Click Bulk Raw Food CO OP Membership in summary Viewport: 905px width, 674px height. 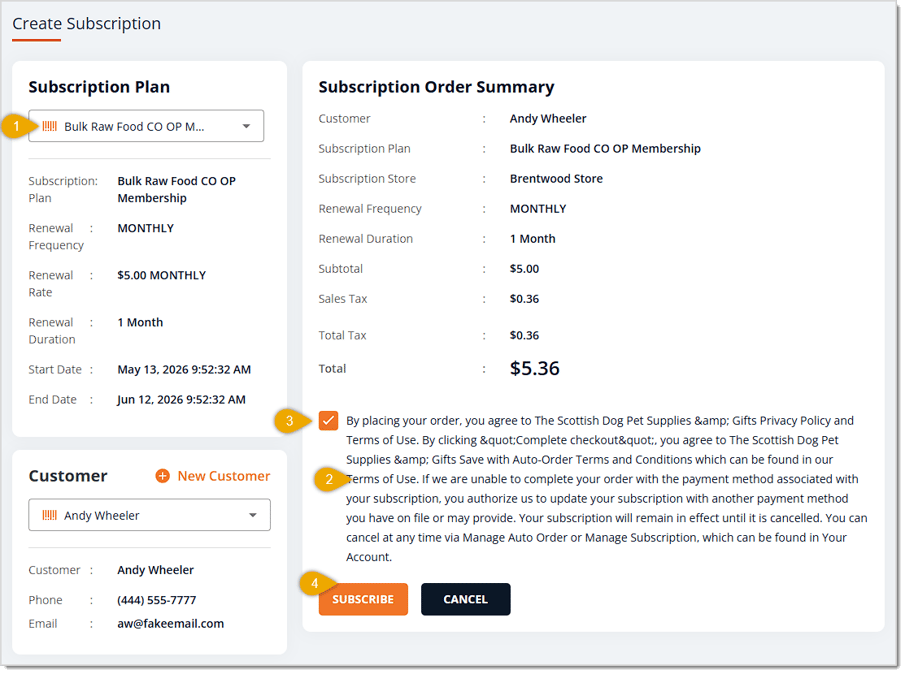(x=605, y=149)
